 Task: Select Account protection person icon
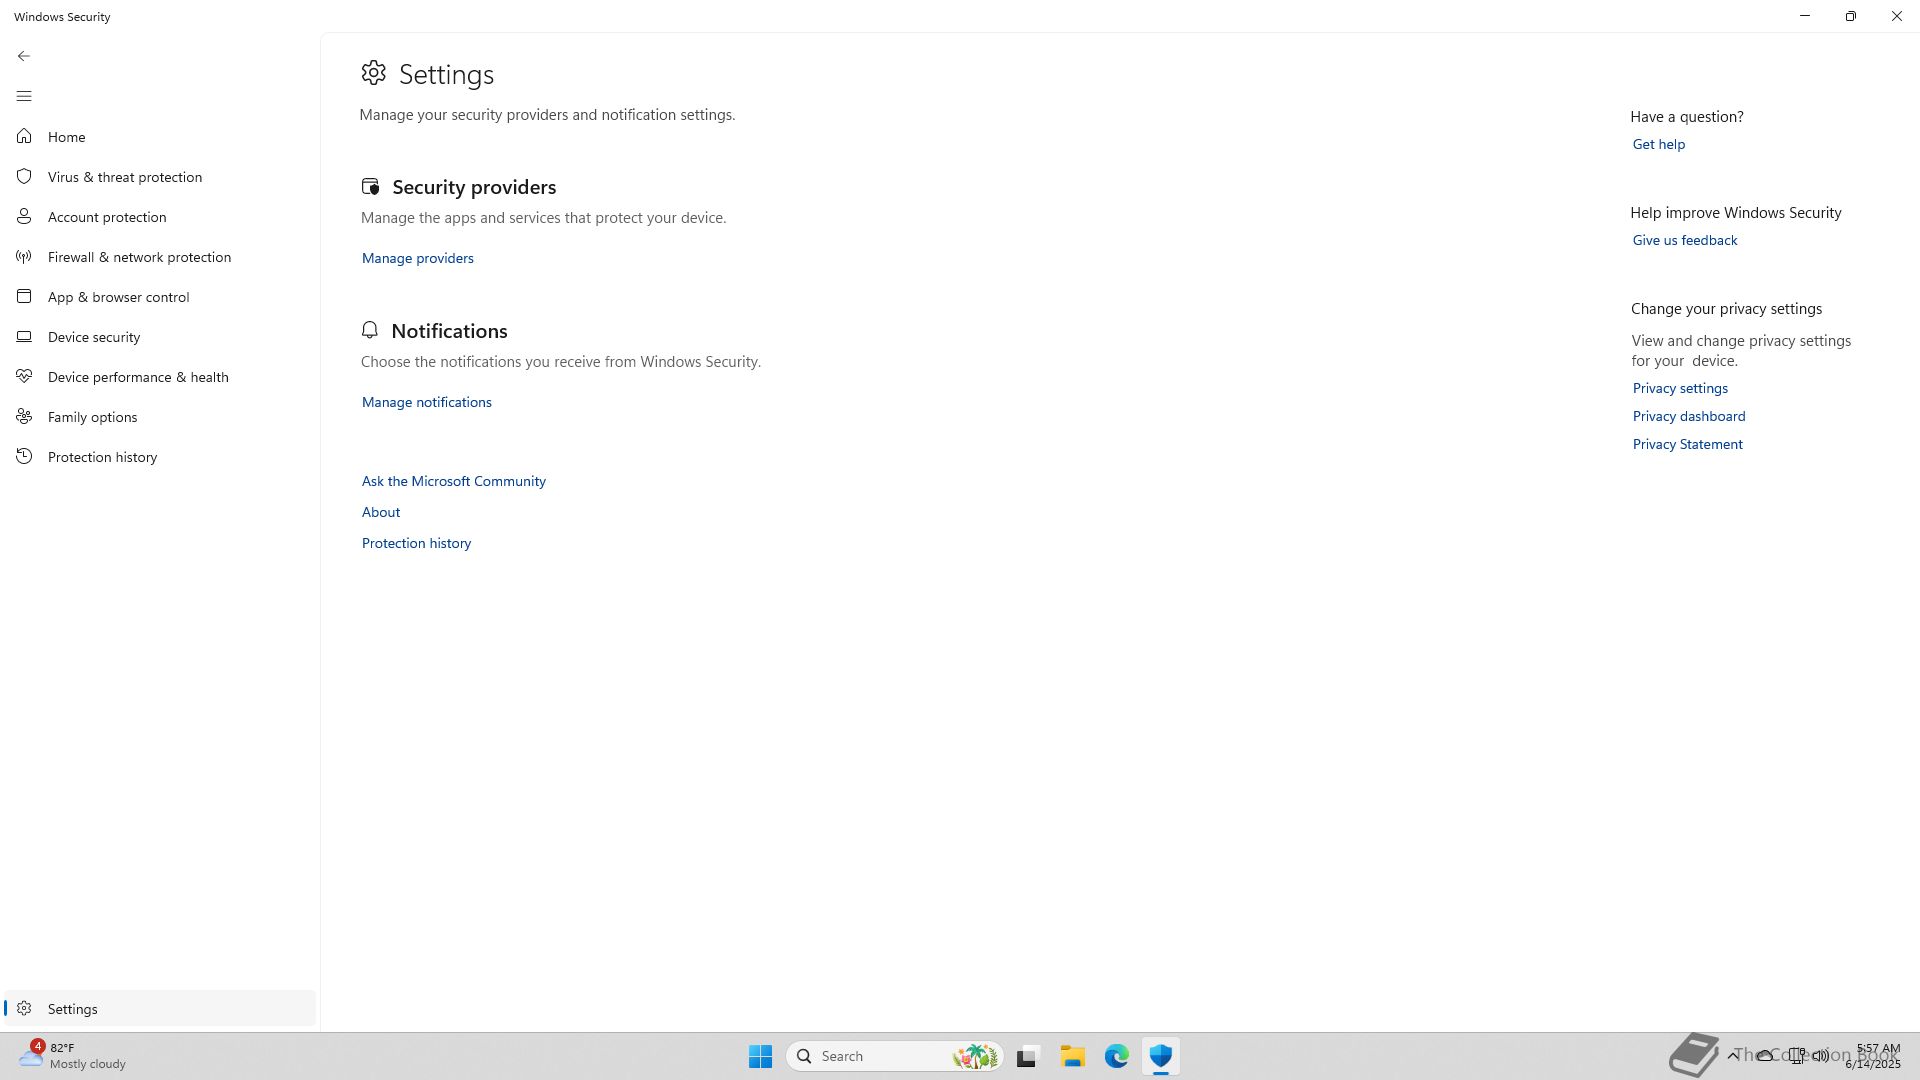coord(24,217)
